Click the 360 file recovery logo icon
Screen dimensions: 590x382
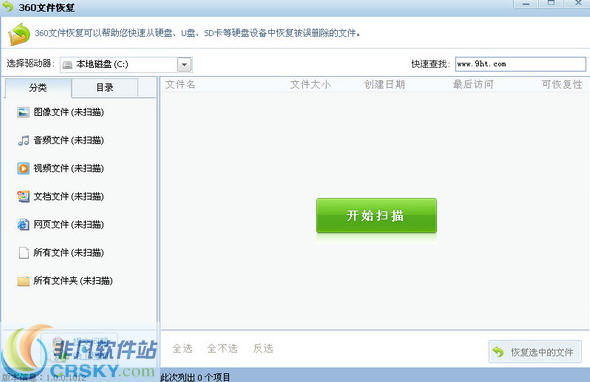point(19,34)
